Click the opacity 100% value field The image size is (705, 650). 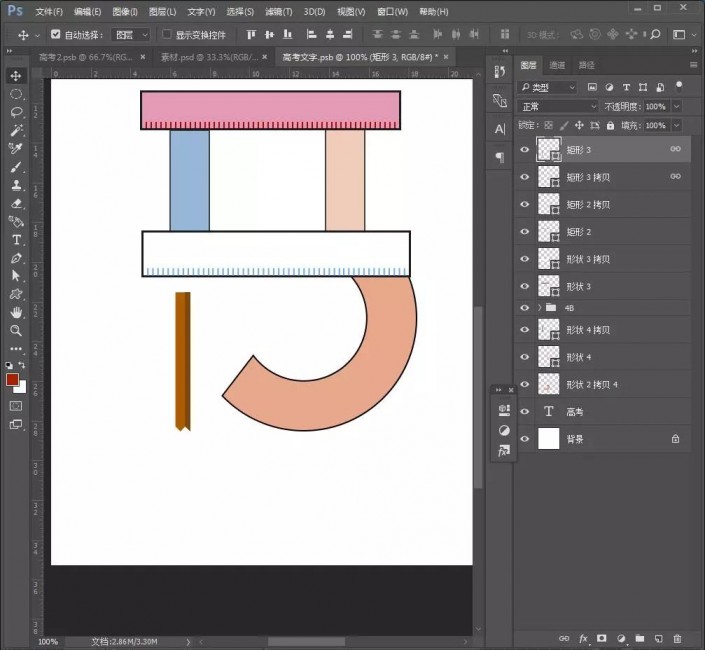[656, 107]
